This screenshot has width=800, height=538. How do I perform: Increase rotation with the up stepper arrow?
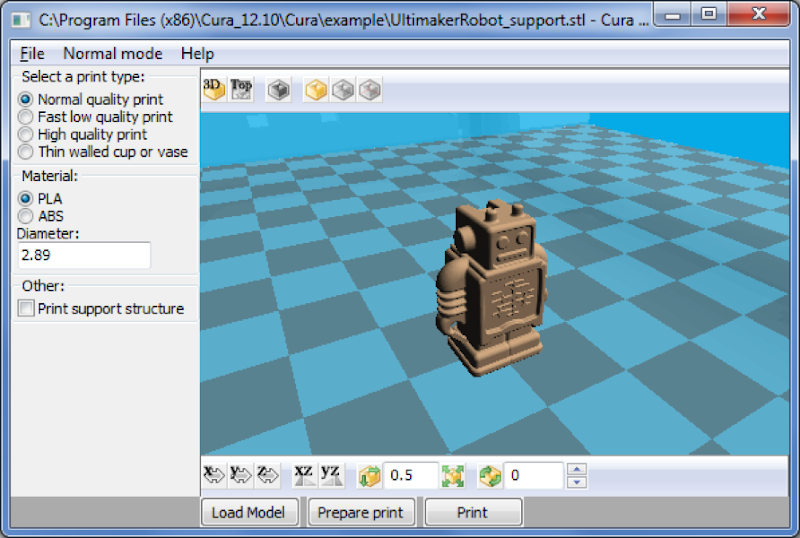[x=577, y=469]
